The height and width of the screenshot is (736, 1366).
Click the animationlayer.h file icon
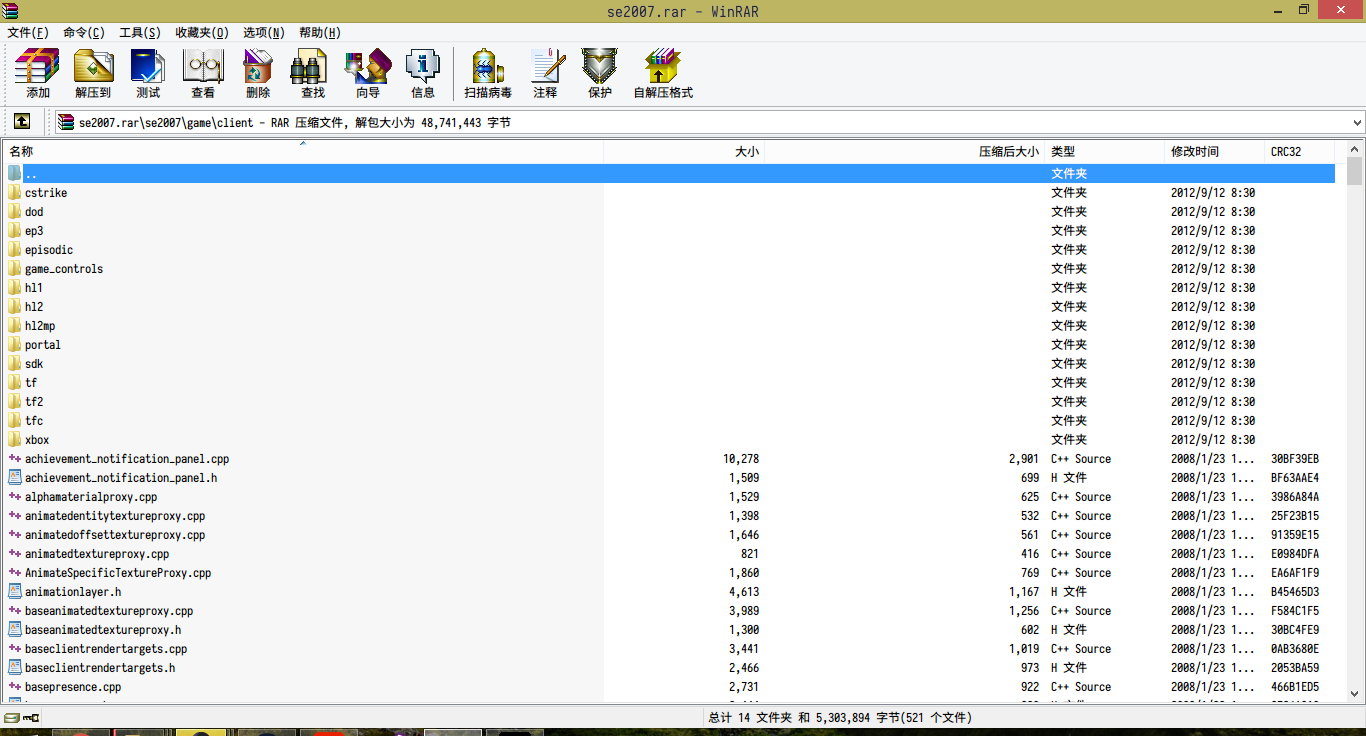coord(14,592)
